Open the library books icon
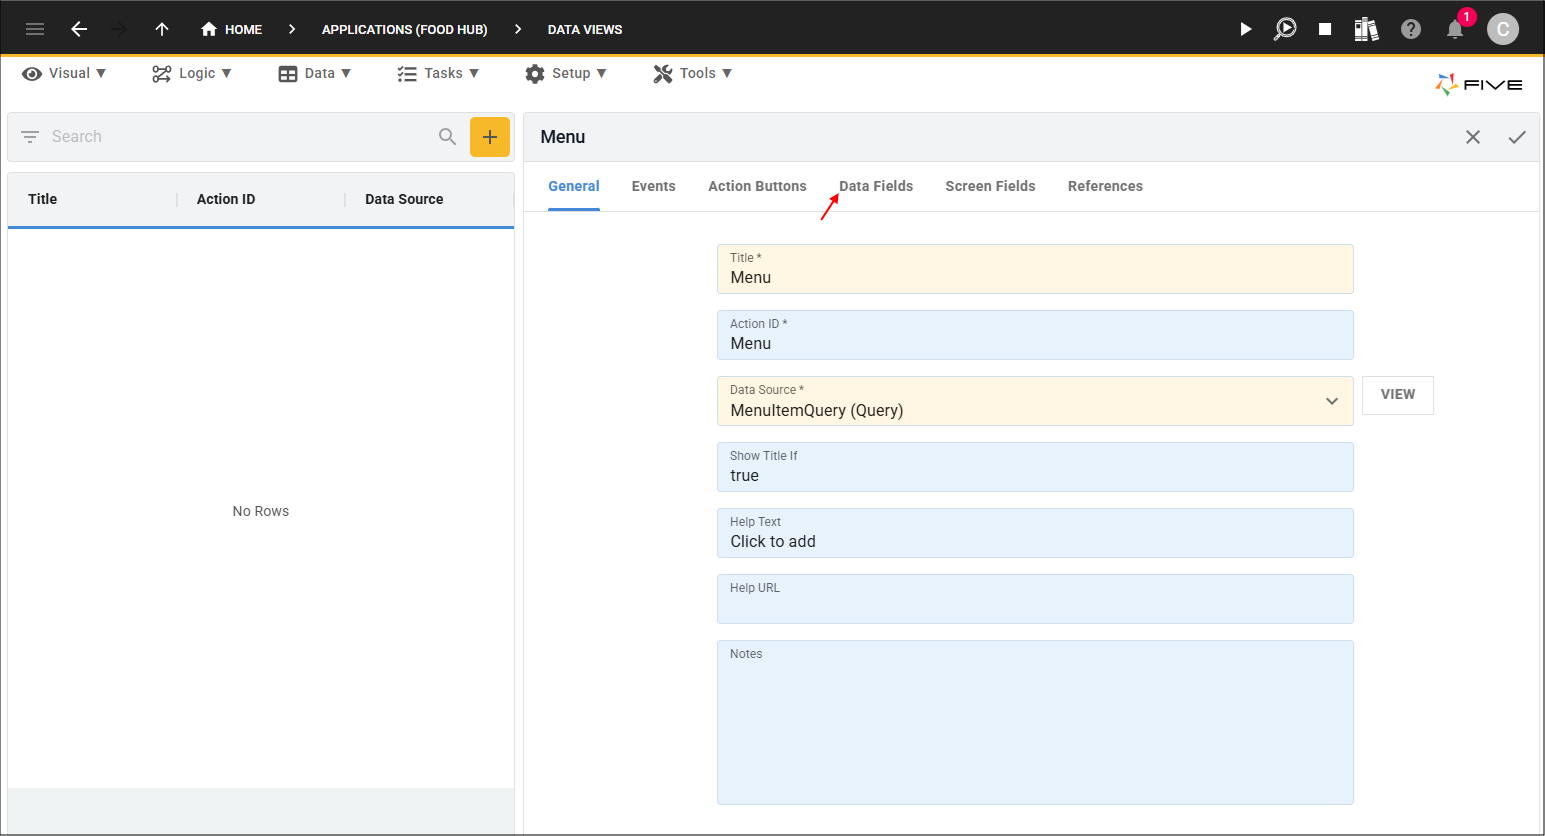The width and height of the screenshot is (1545, 836). pyautogui.click(x=1366, y=29)
